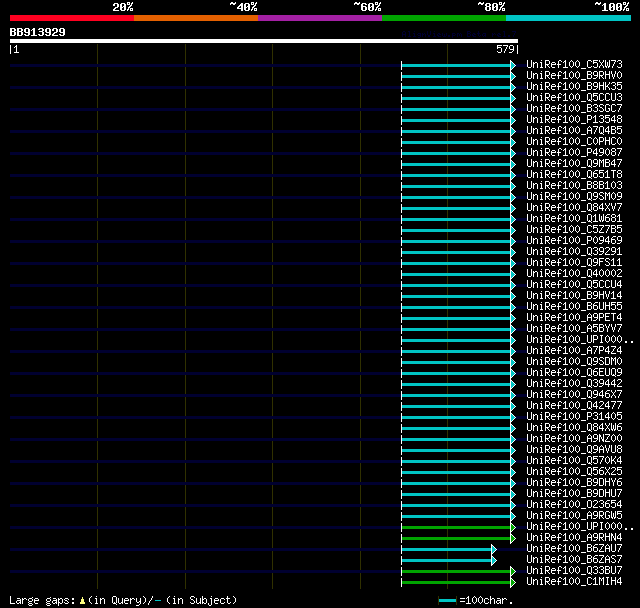This screenshot has width=640, height=608.
Task: Click the UniRef100_Q6EUQ9 label
Action: (x=574, y=373)
